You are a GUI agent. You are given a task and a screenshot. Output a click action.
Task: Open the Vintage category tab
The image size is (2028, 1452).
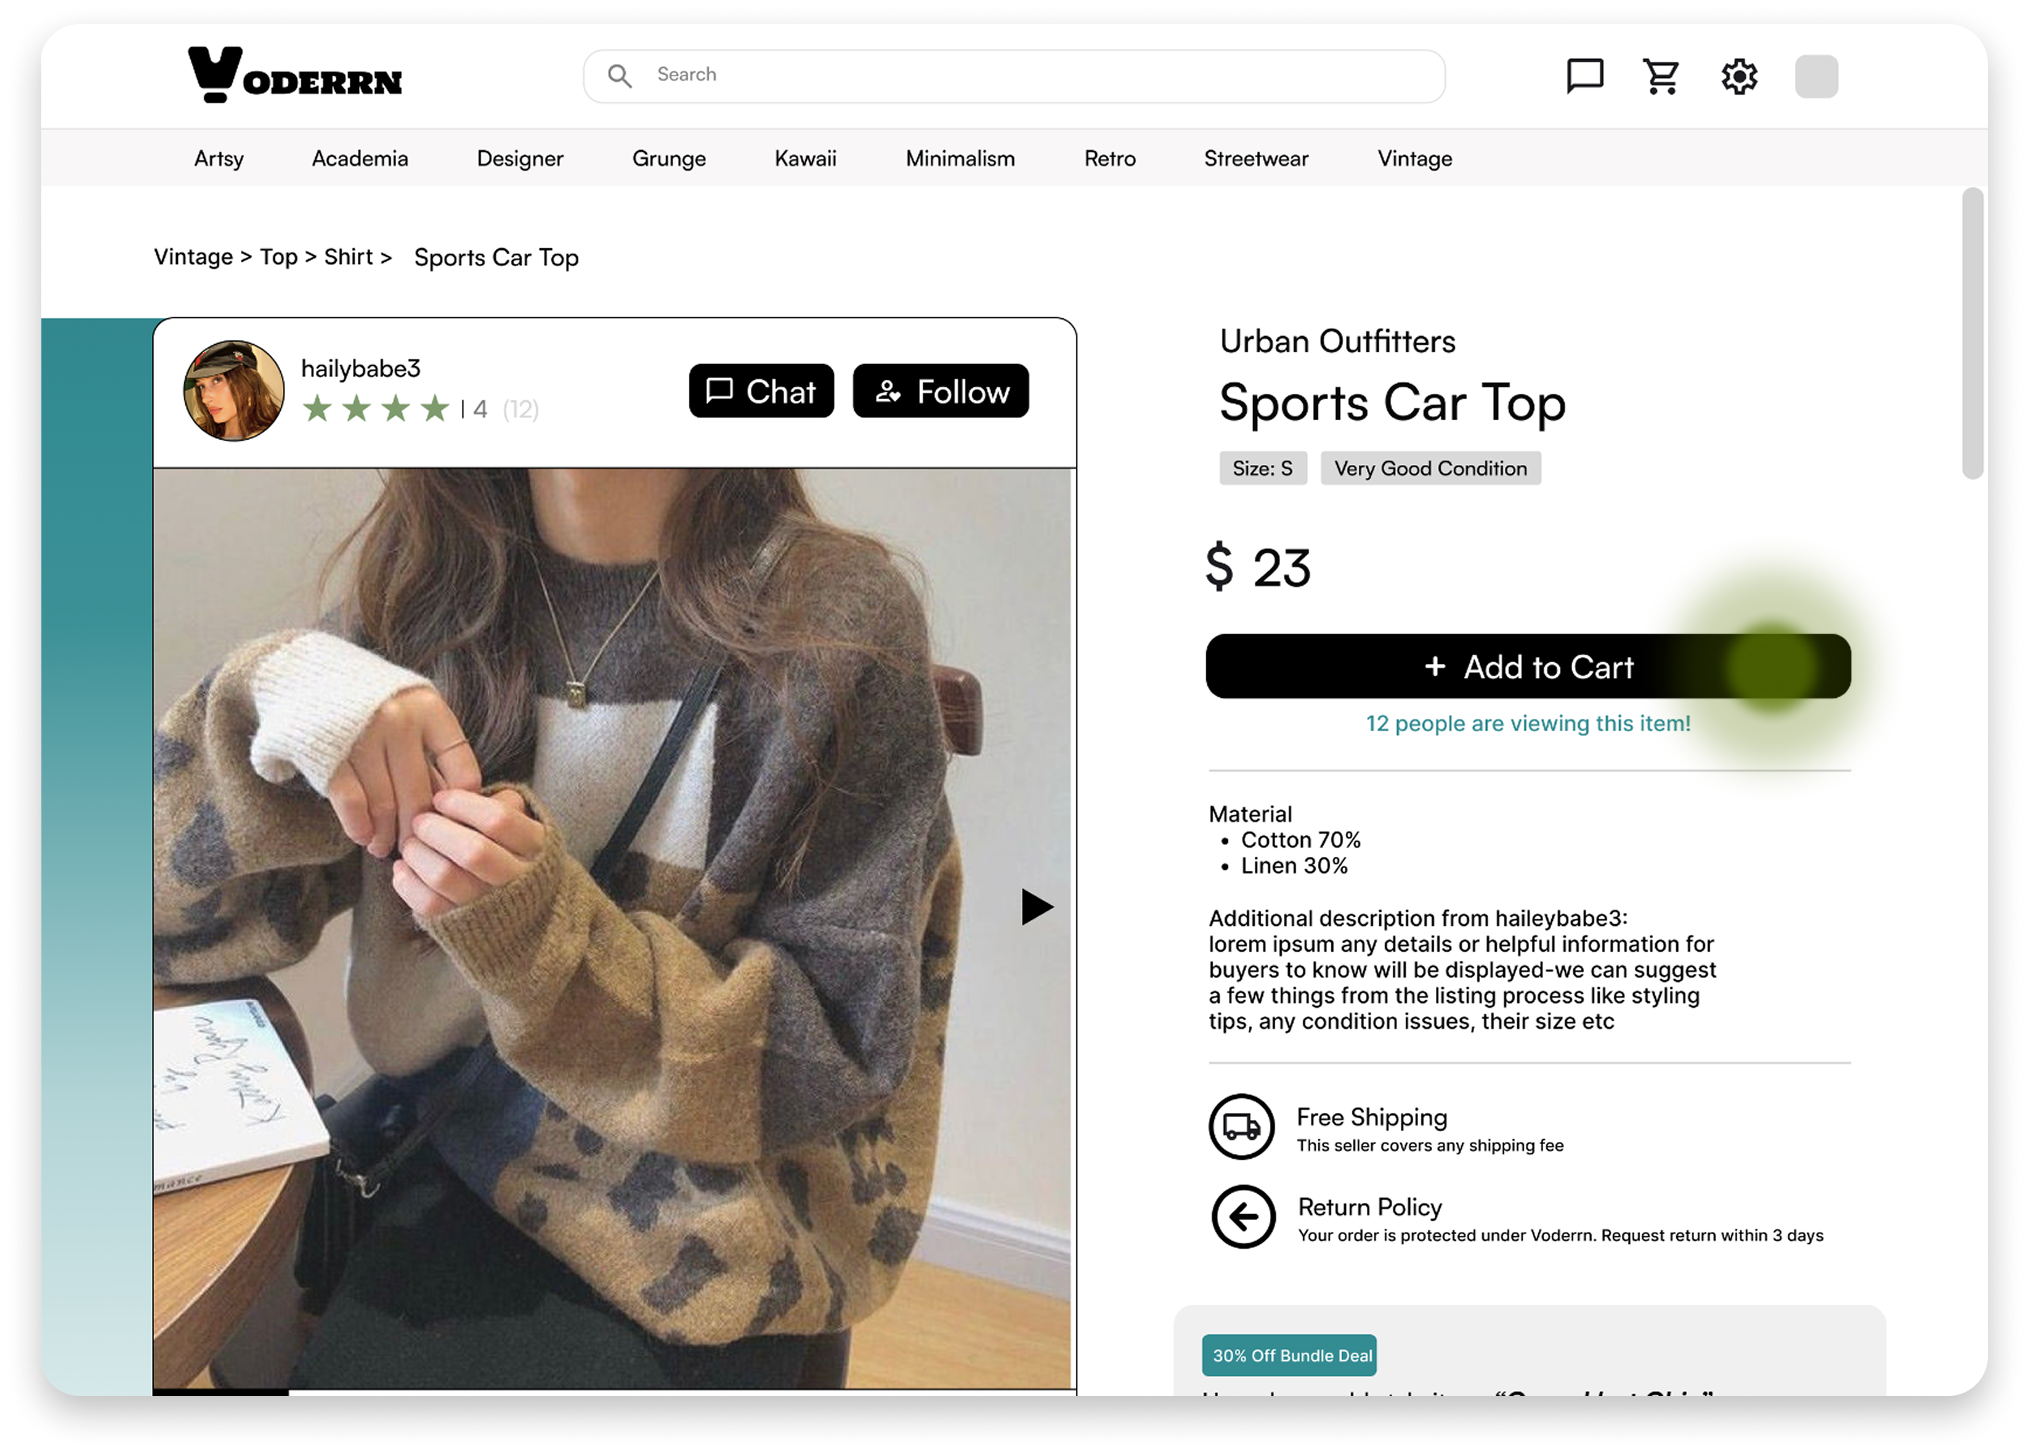[1414, 158]
